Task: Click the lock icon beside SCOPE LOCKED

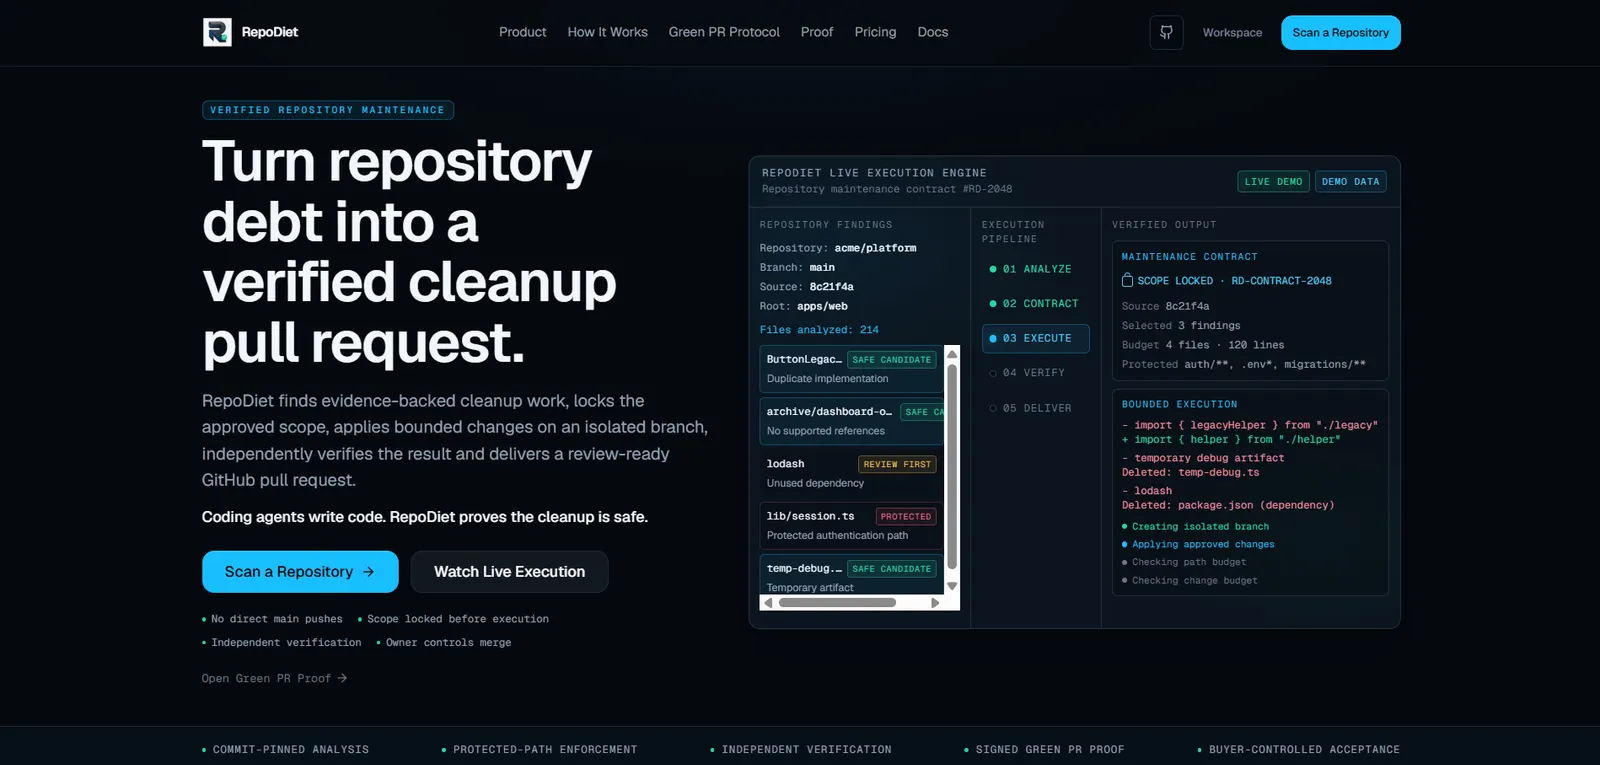Action: click(1127, 280)
